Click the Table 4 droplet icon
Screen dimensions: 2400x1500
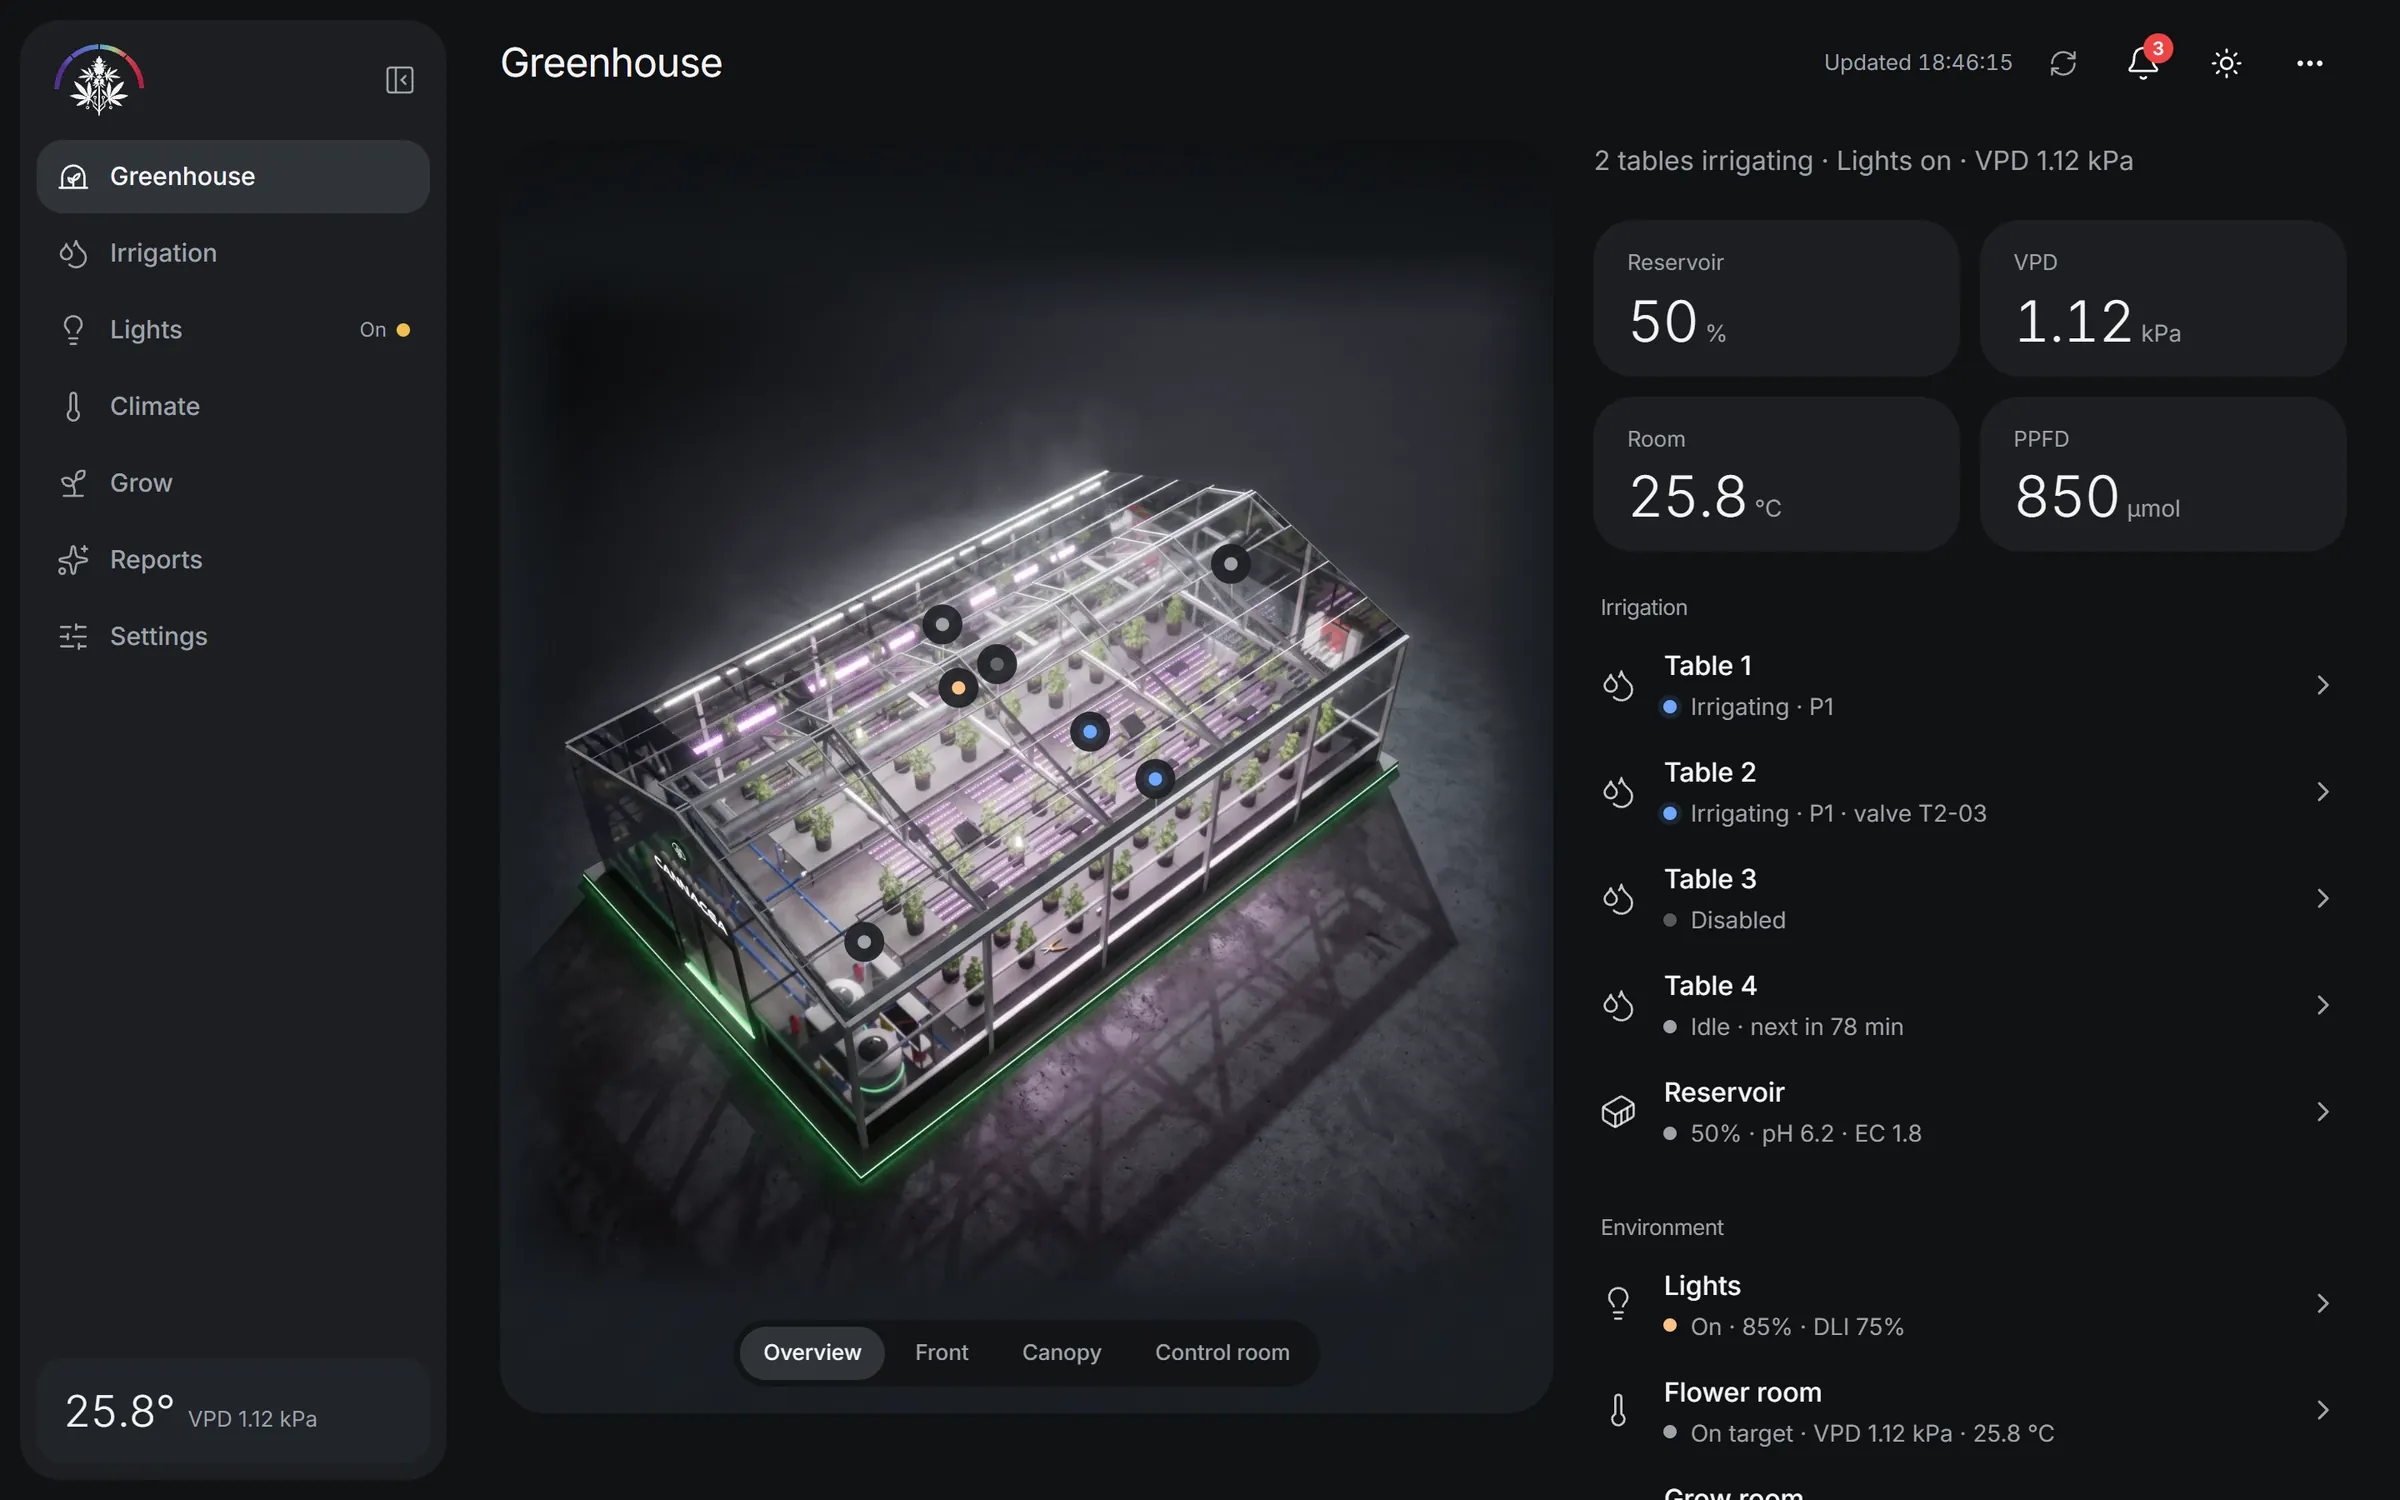click(1618, 1005)
